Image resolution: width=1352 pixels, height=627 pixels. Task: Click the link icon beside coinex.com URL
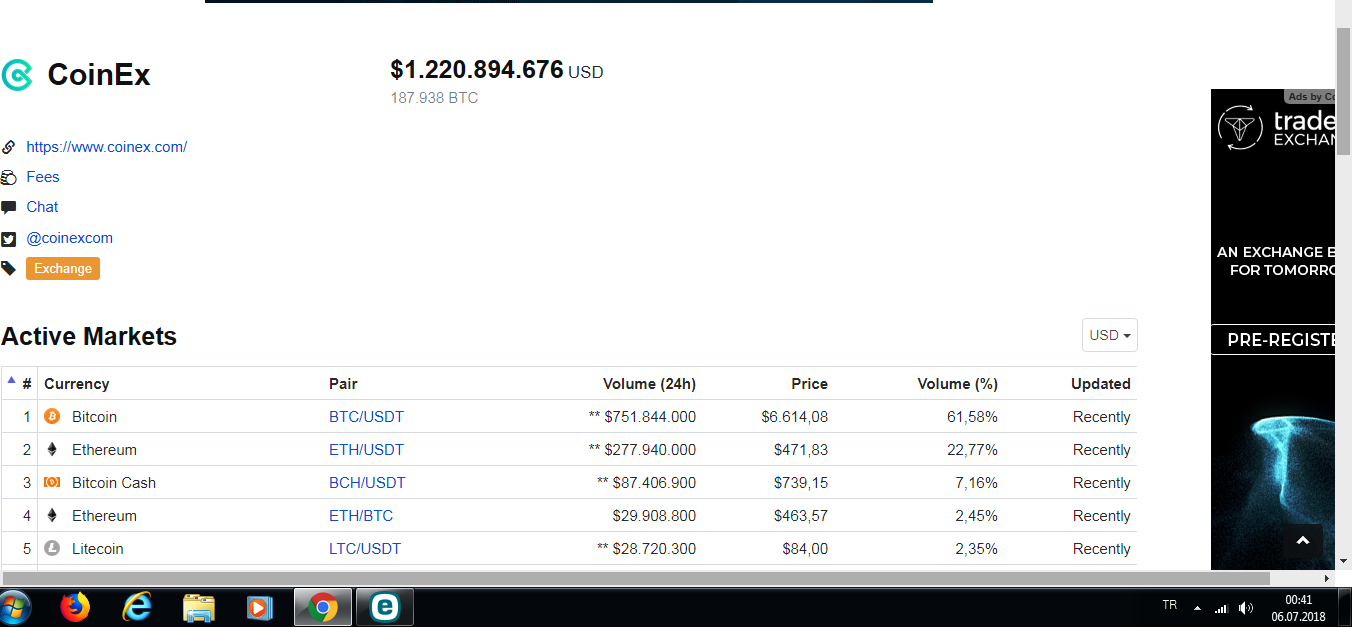[9, 147]
